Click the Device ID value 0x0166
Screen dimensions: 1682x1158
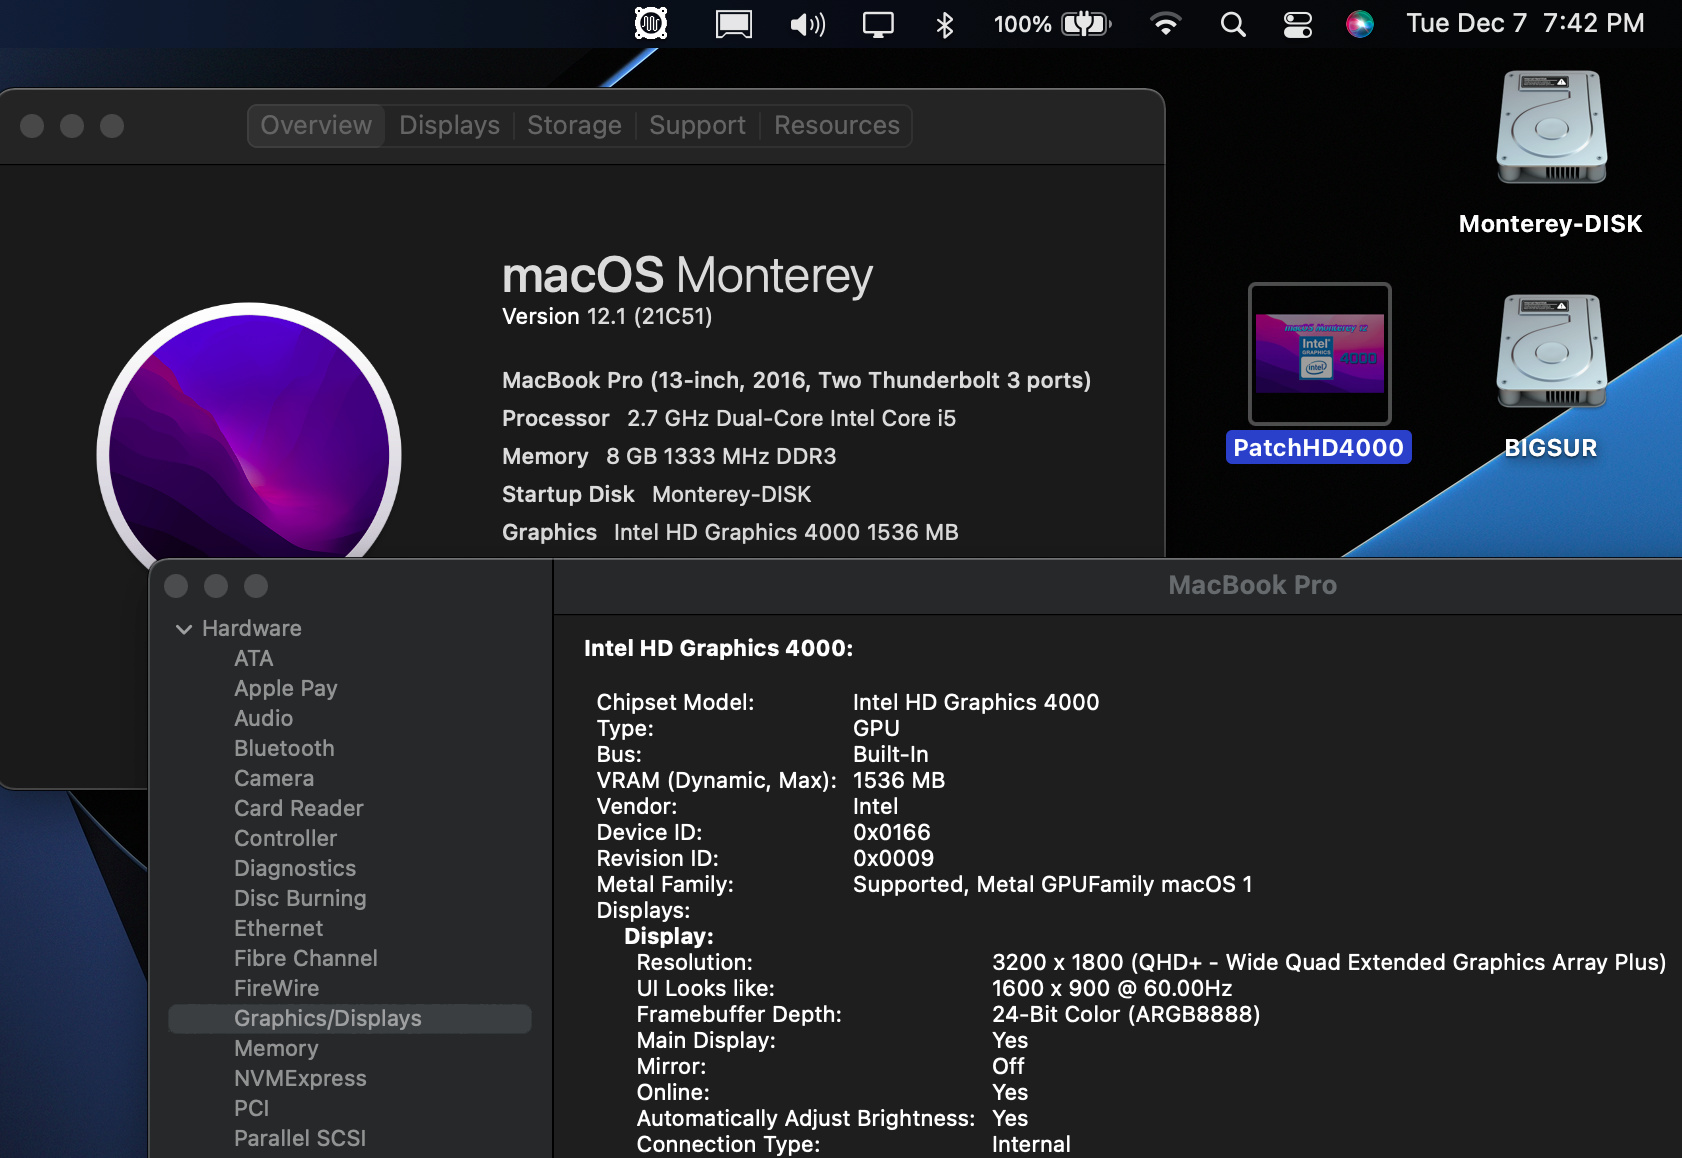tap(892, 832)
